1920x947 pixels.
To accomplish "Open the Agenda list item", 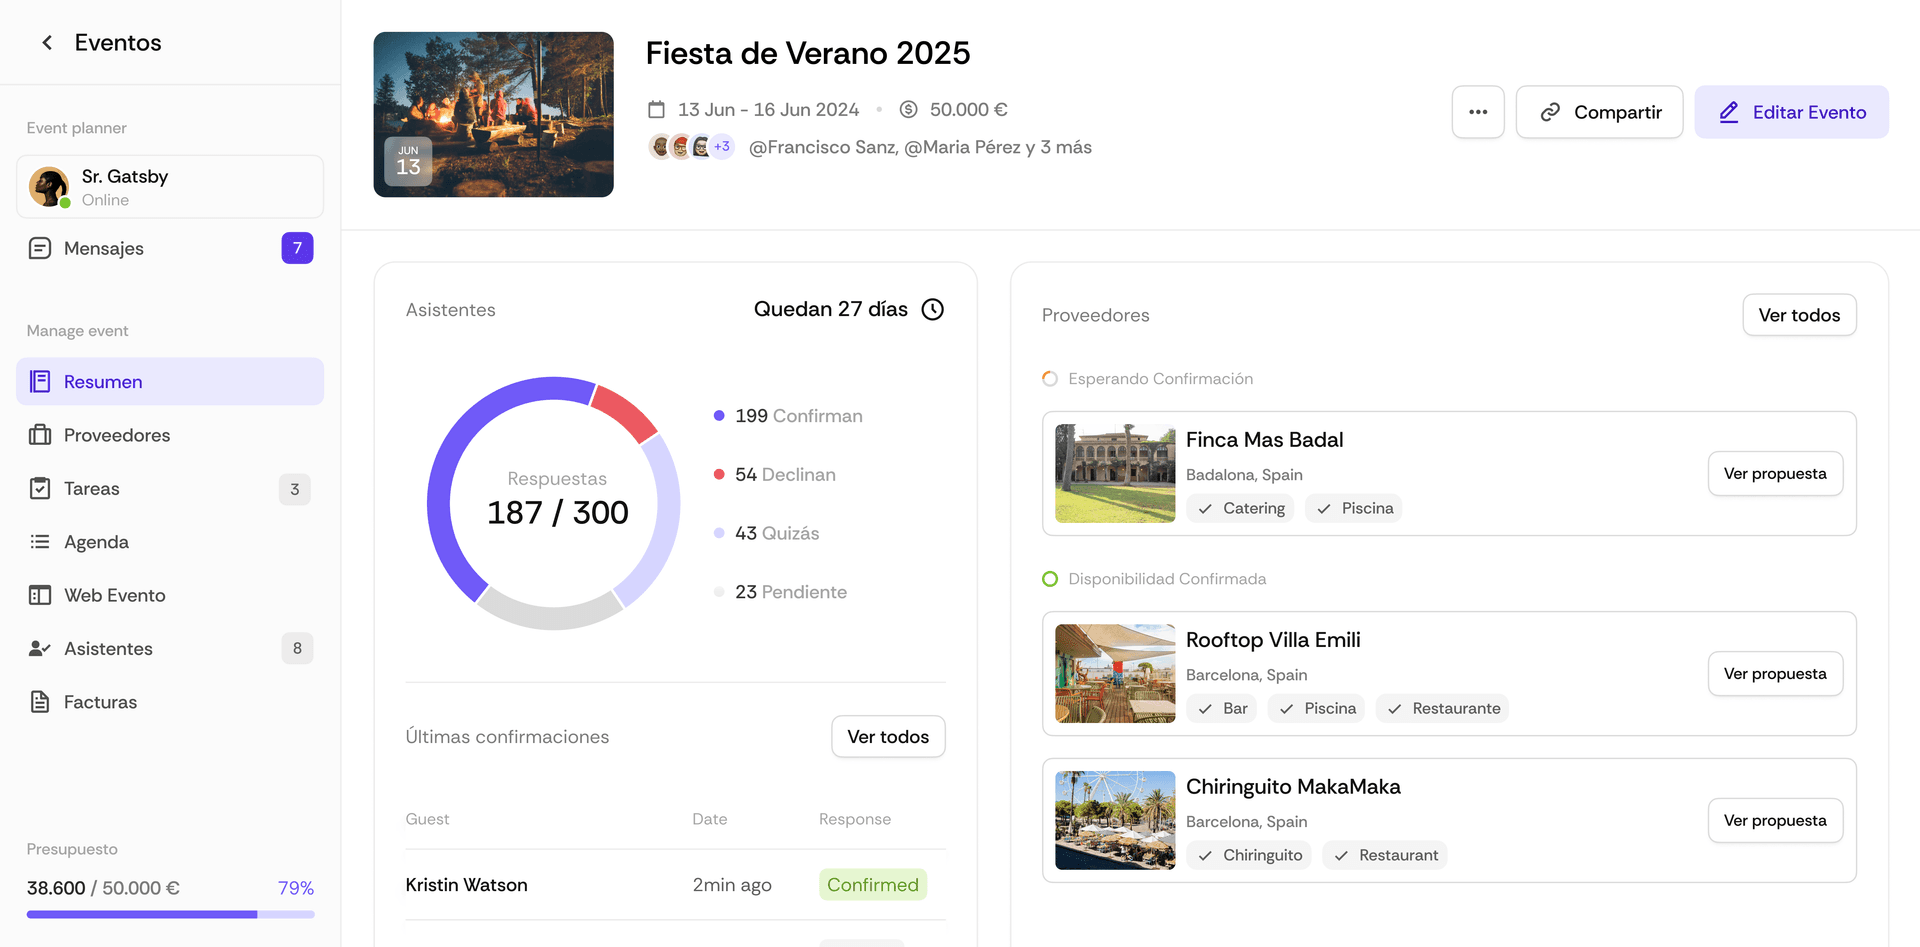I will (170, 542).
